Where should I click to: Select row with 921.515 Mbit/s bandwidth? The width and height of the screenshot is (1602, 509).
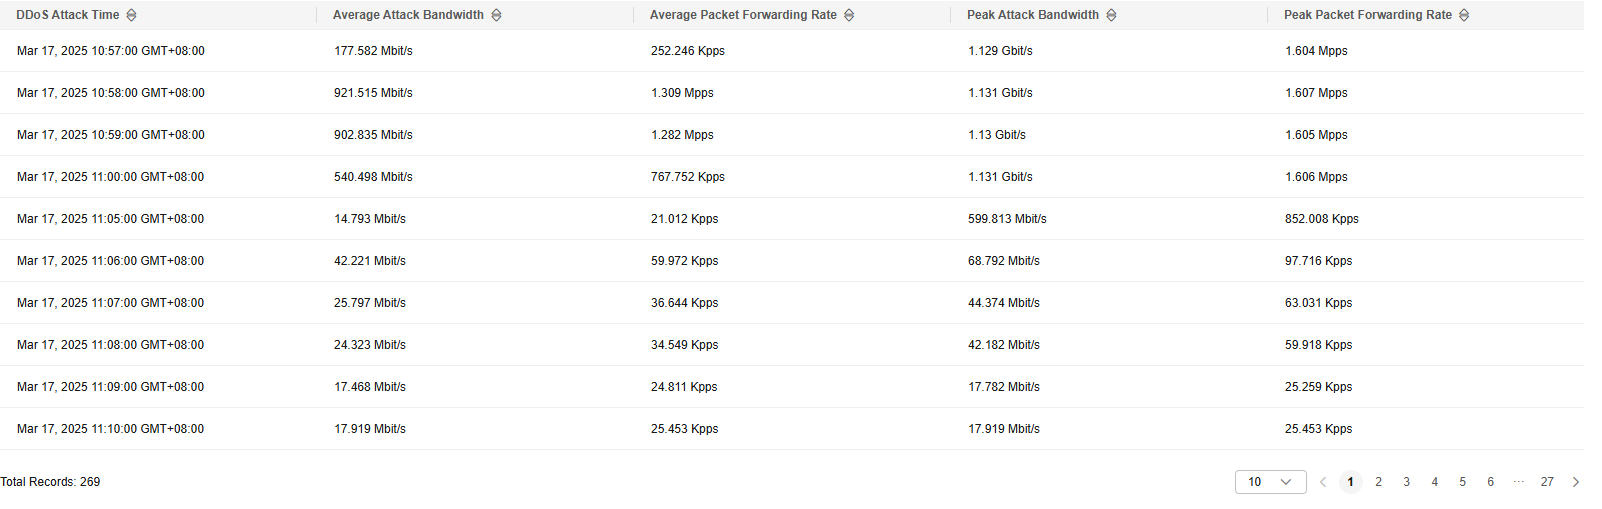tap(792, 93)
